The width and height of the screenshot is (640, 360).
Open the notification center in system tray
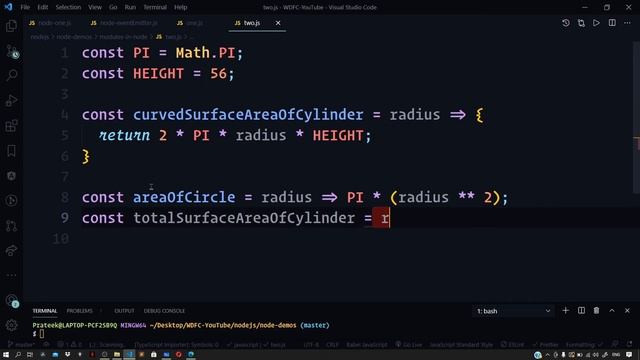point(629,355)
